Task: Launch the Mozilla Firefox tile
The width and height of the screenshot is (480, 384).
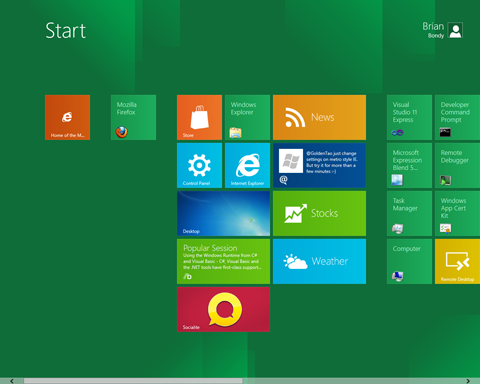Action: click(x=133, y=117)
